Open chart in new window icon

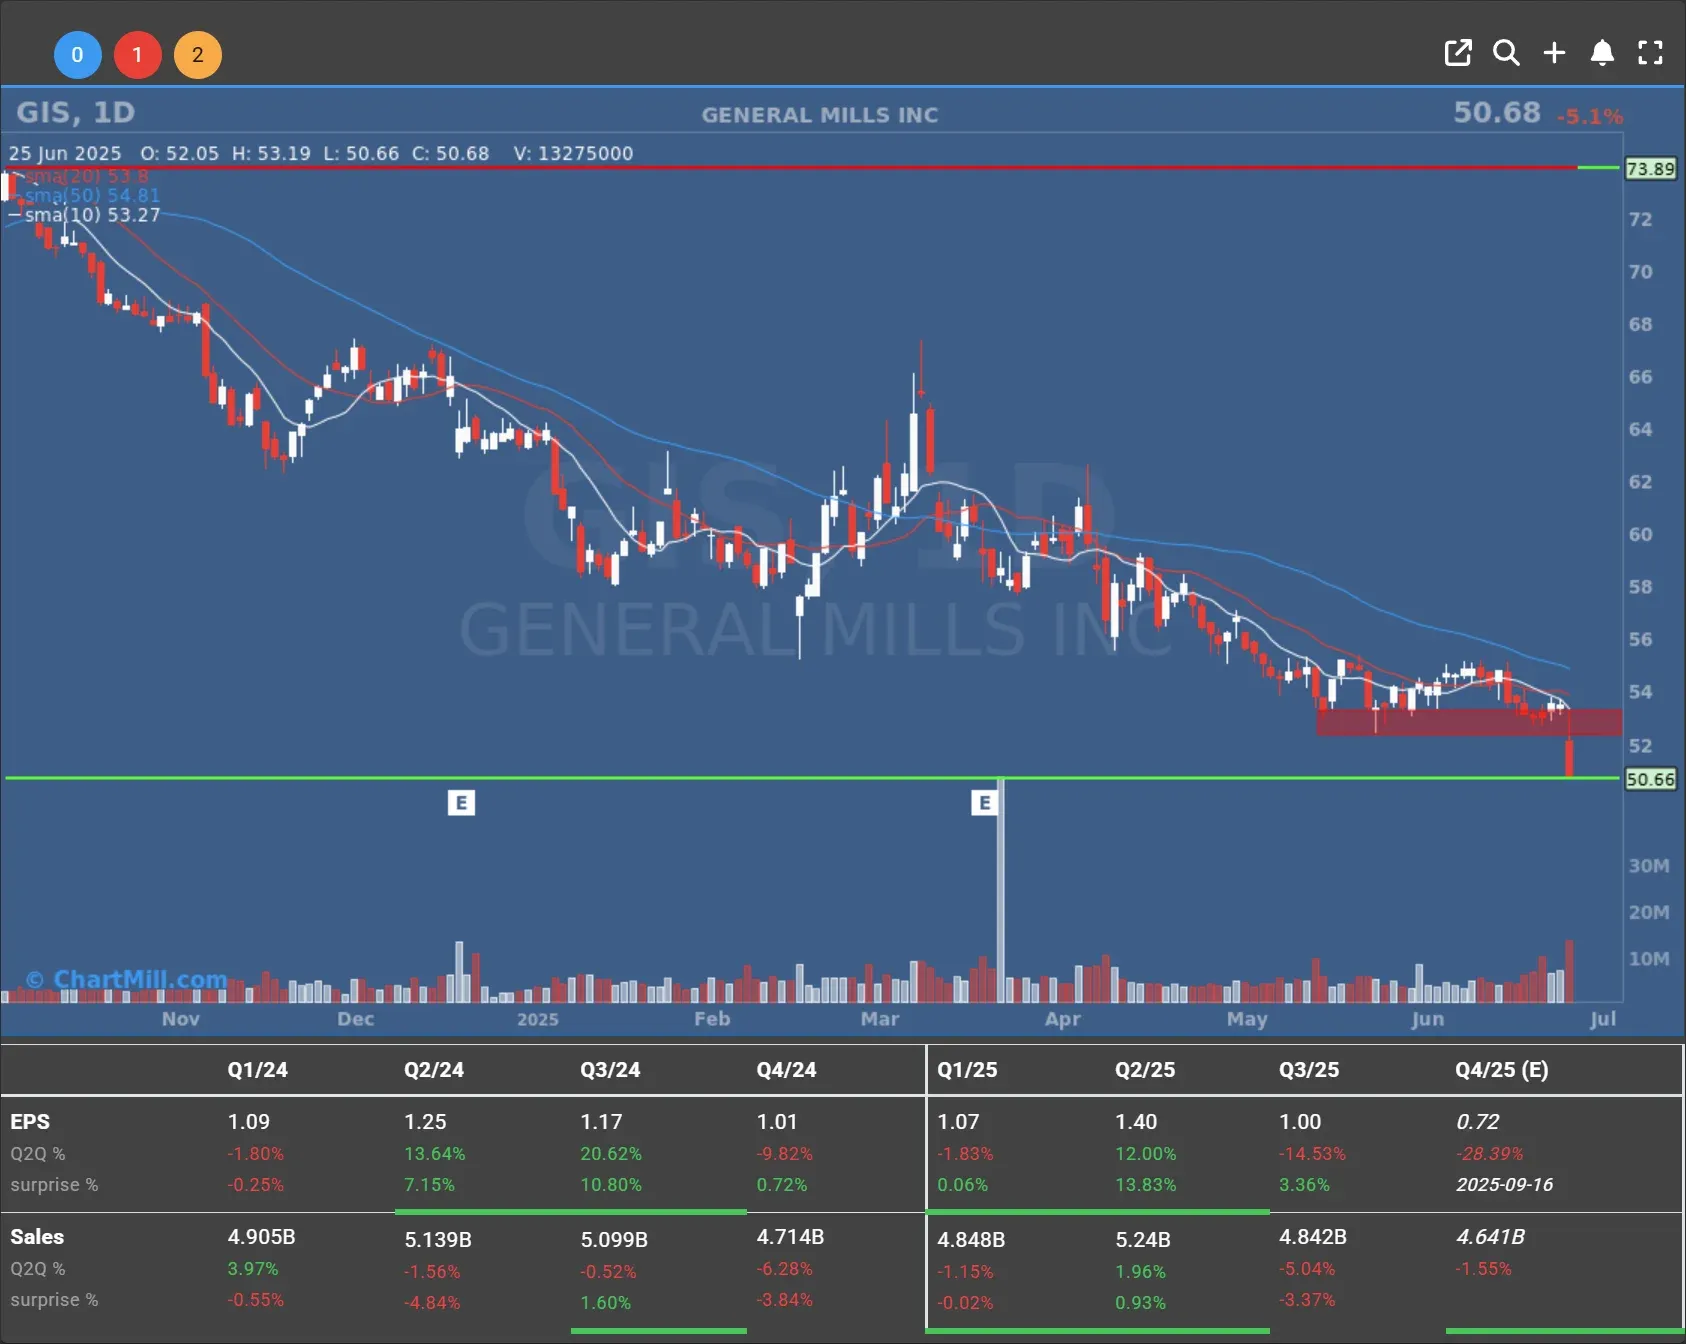pos(1458,53)
